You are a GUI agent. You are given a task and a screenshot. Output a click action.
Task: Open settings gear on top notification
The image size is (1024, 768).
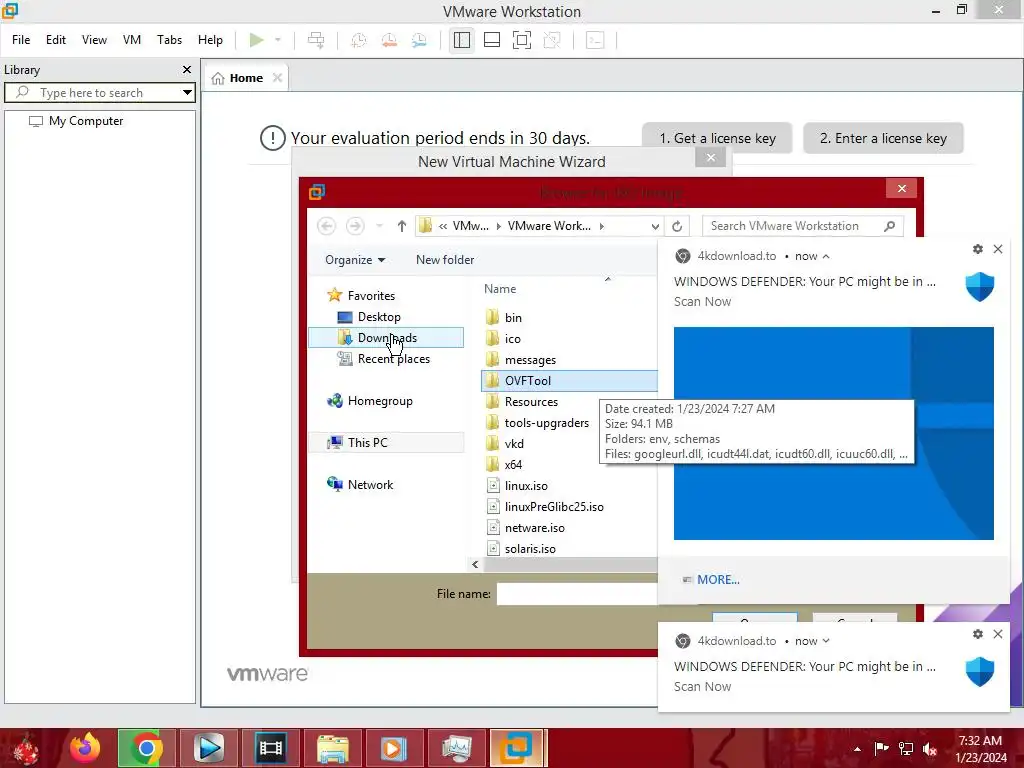978,249
